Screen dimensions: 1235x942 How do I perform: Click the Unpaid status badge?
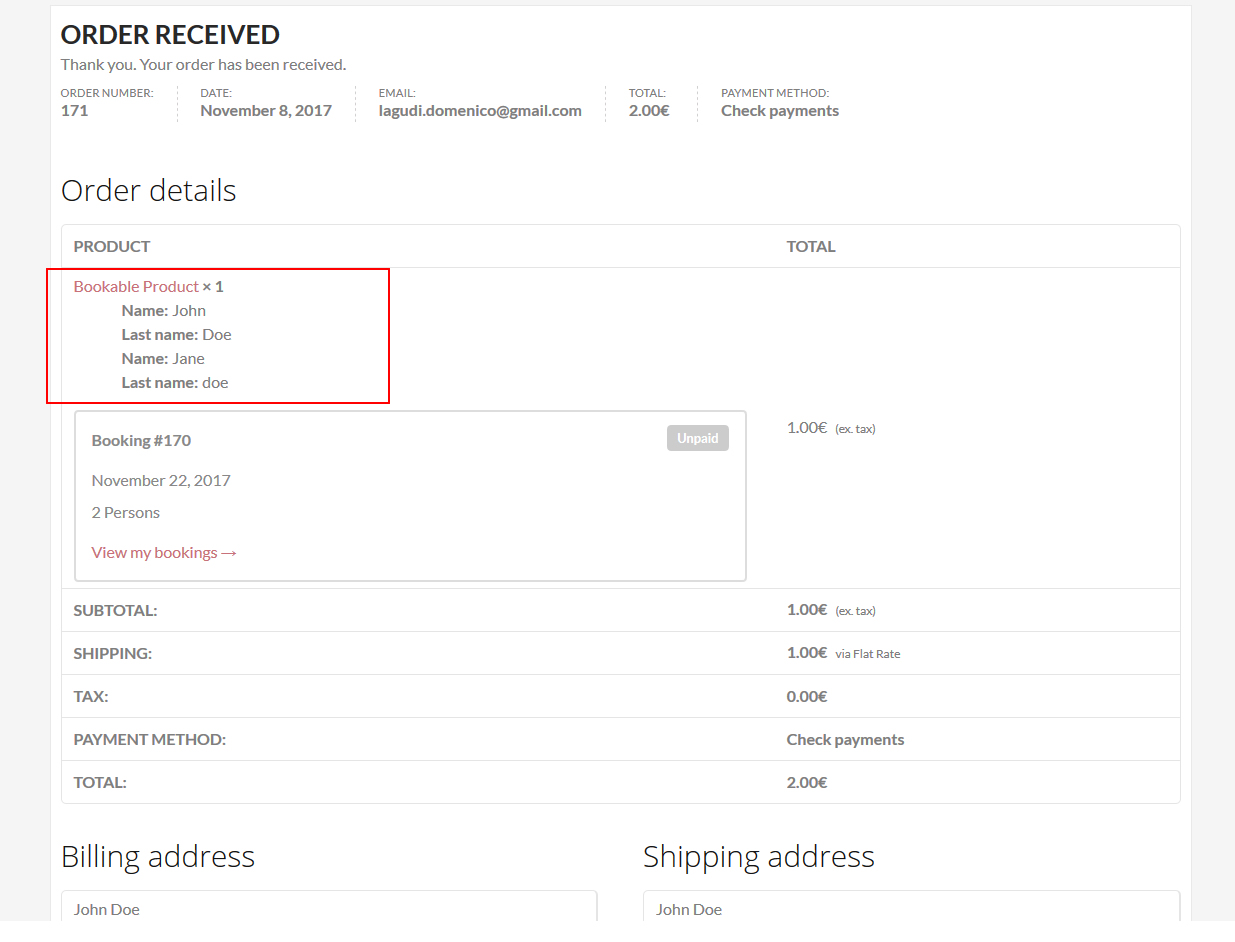point(697,439)
